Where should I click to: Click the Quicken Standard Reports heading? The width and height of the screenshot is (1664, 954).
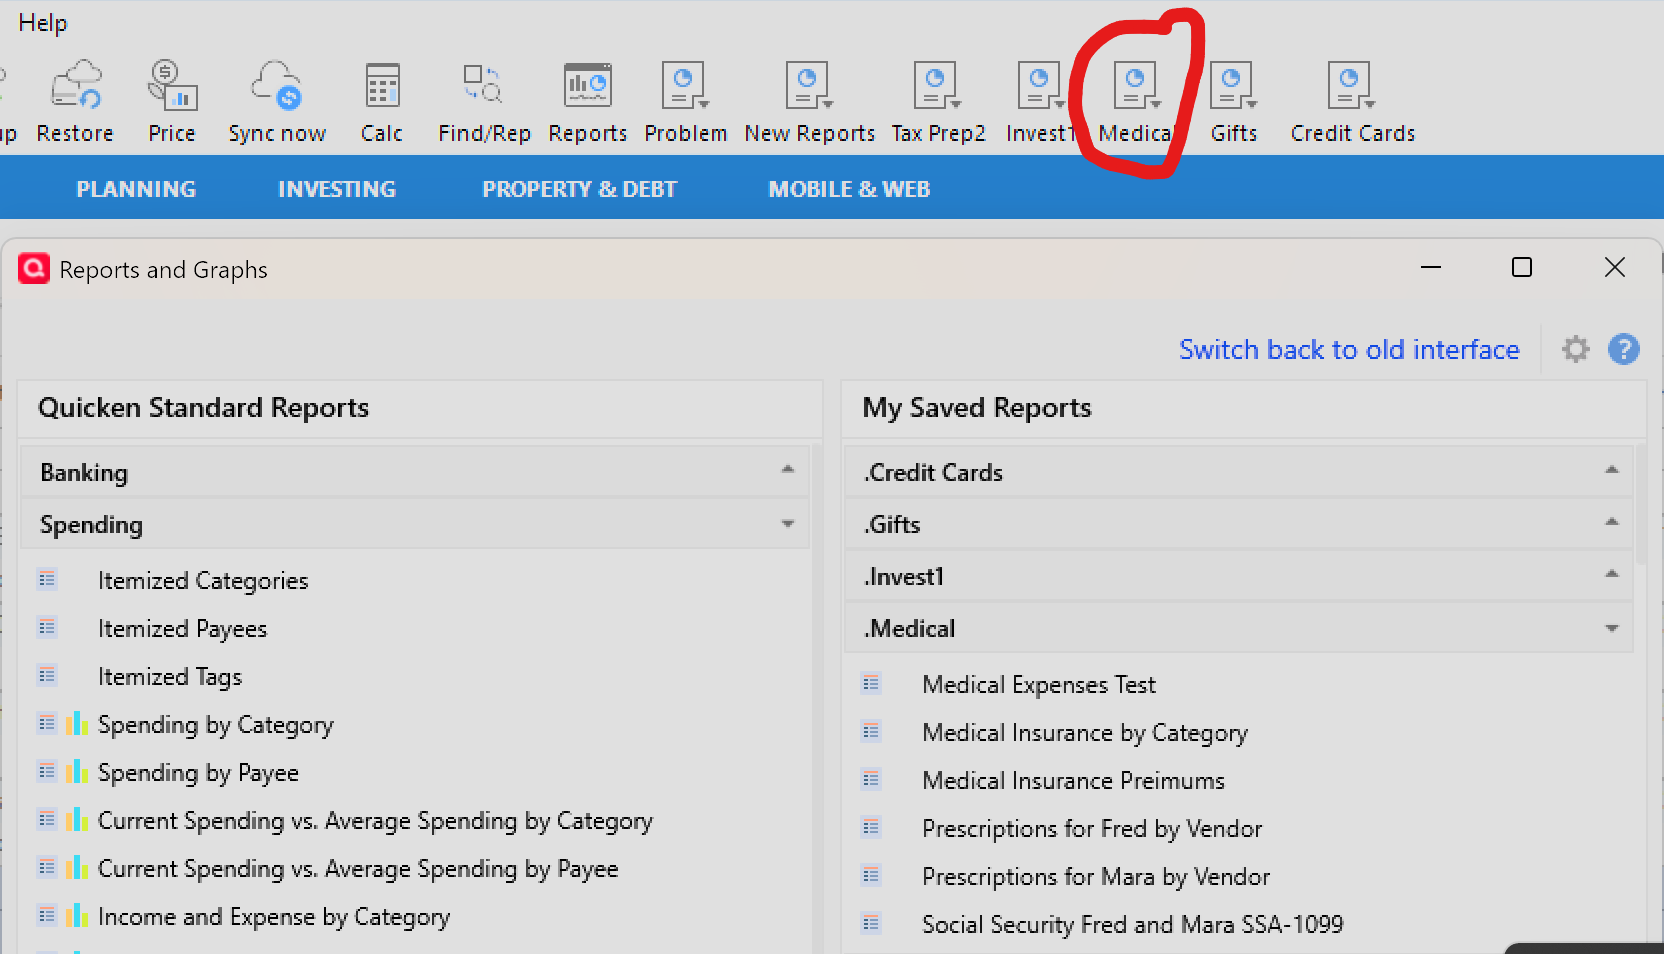pos(204,408)
